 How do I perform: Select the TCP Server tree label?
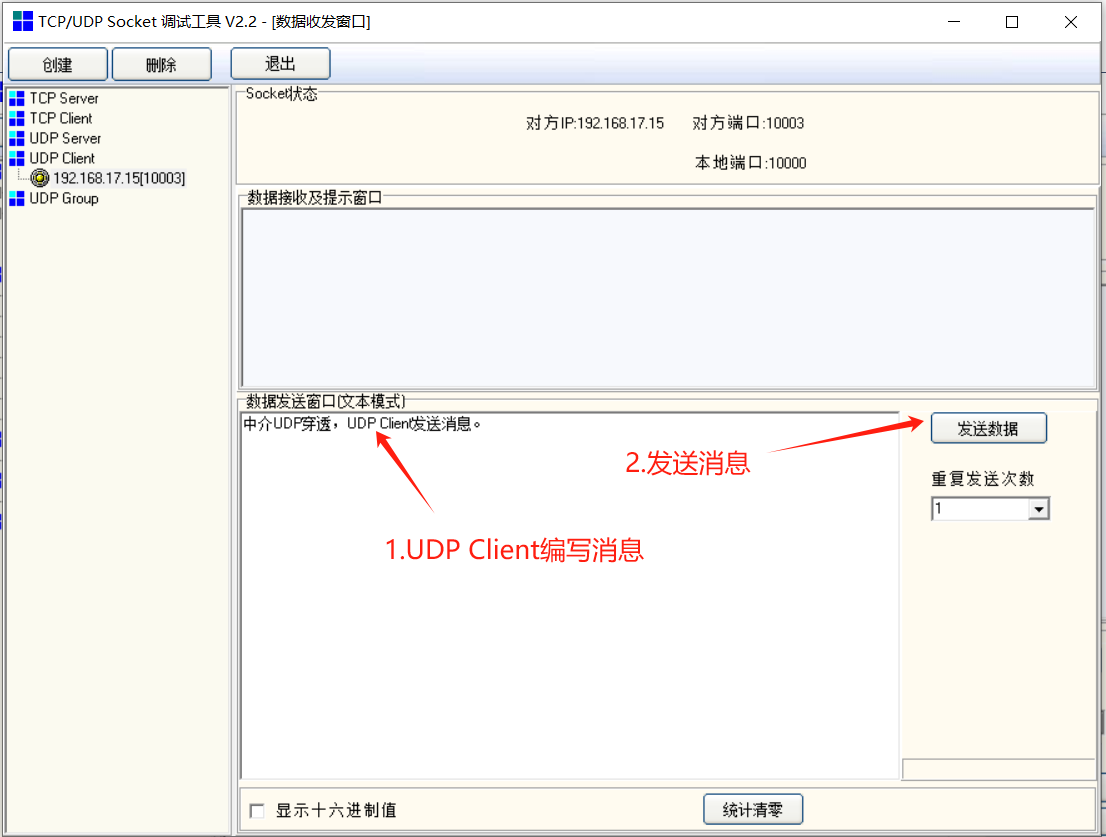coord(64,98)
